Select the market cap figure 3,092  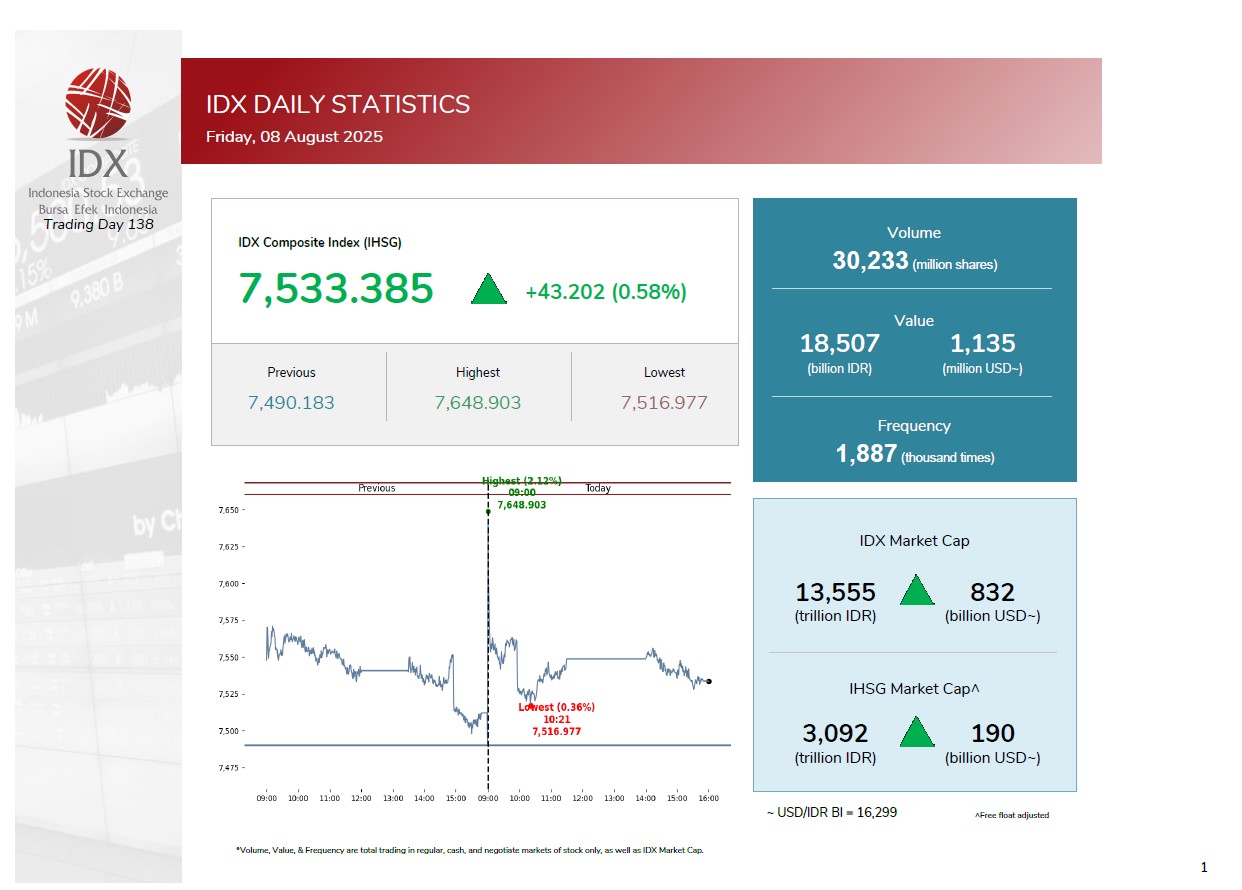pyautogui.click(x=835, y=734)
